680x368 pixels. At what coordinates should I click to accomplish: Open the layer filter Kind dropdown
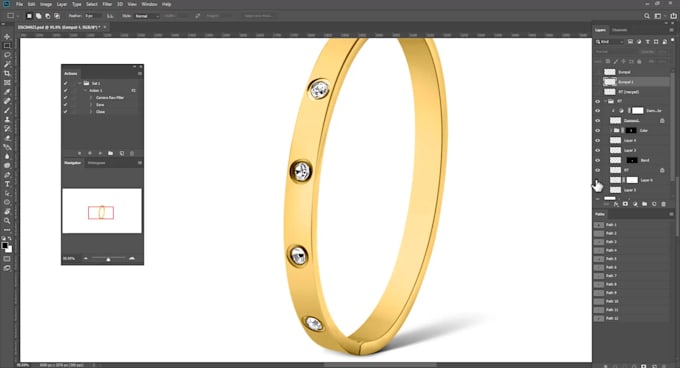point(609,42)
